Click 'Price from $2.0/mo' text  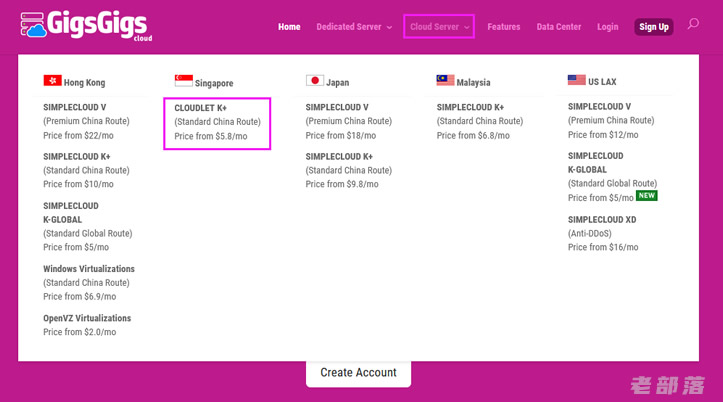[79, 332]
